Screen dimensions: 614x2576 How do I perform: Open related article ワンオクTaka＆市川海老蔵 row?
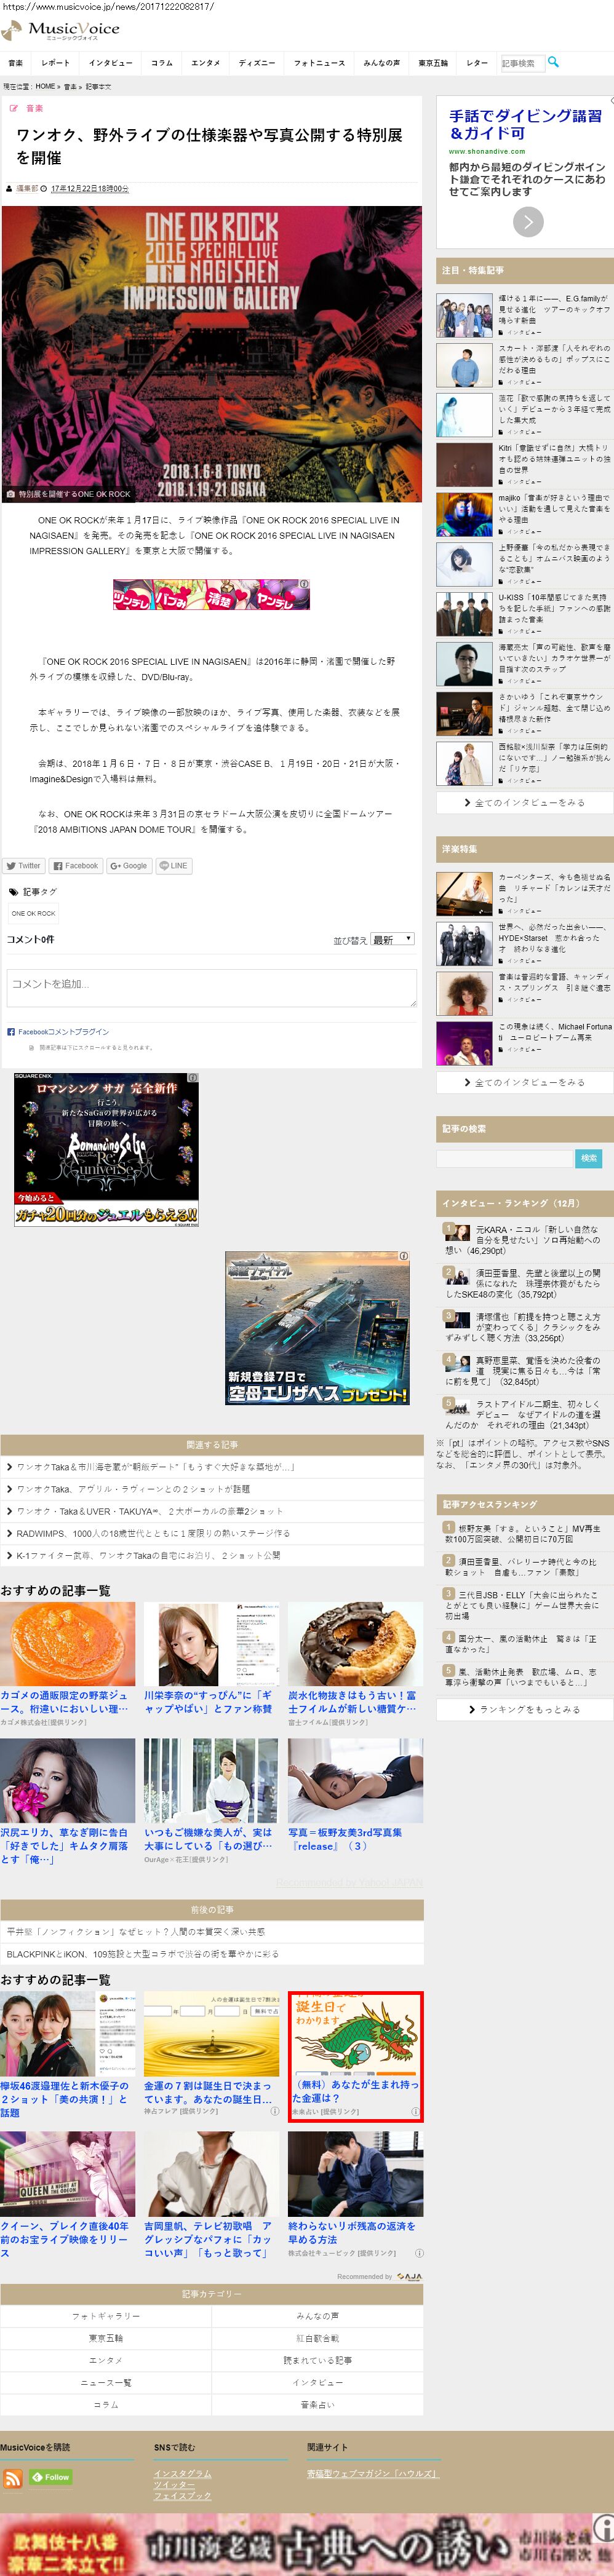[x=212, y=1467]
